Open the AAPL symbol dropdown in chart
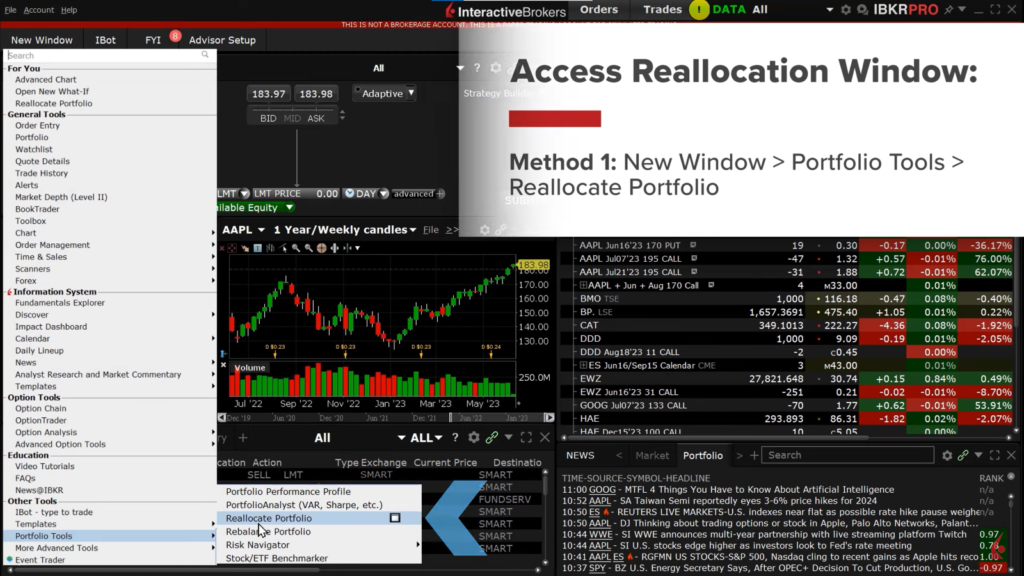The width and height of the screenshot is (1024, 576). 260,230
